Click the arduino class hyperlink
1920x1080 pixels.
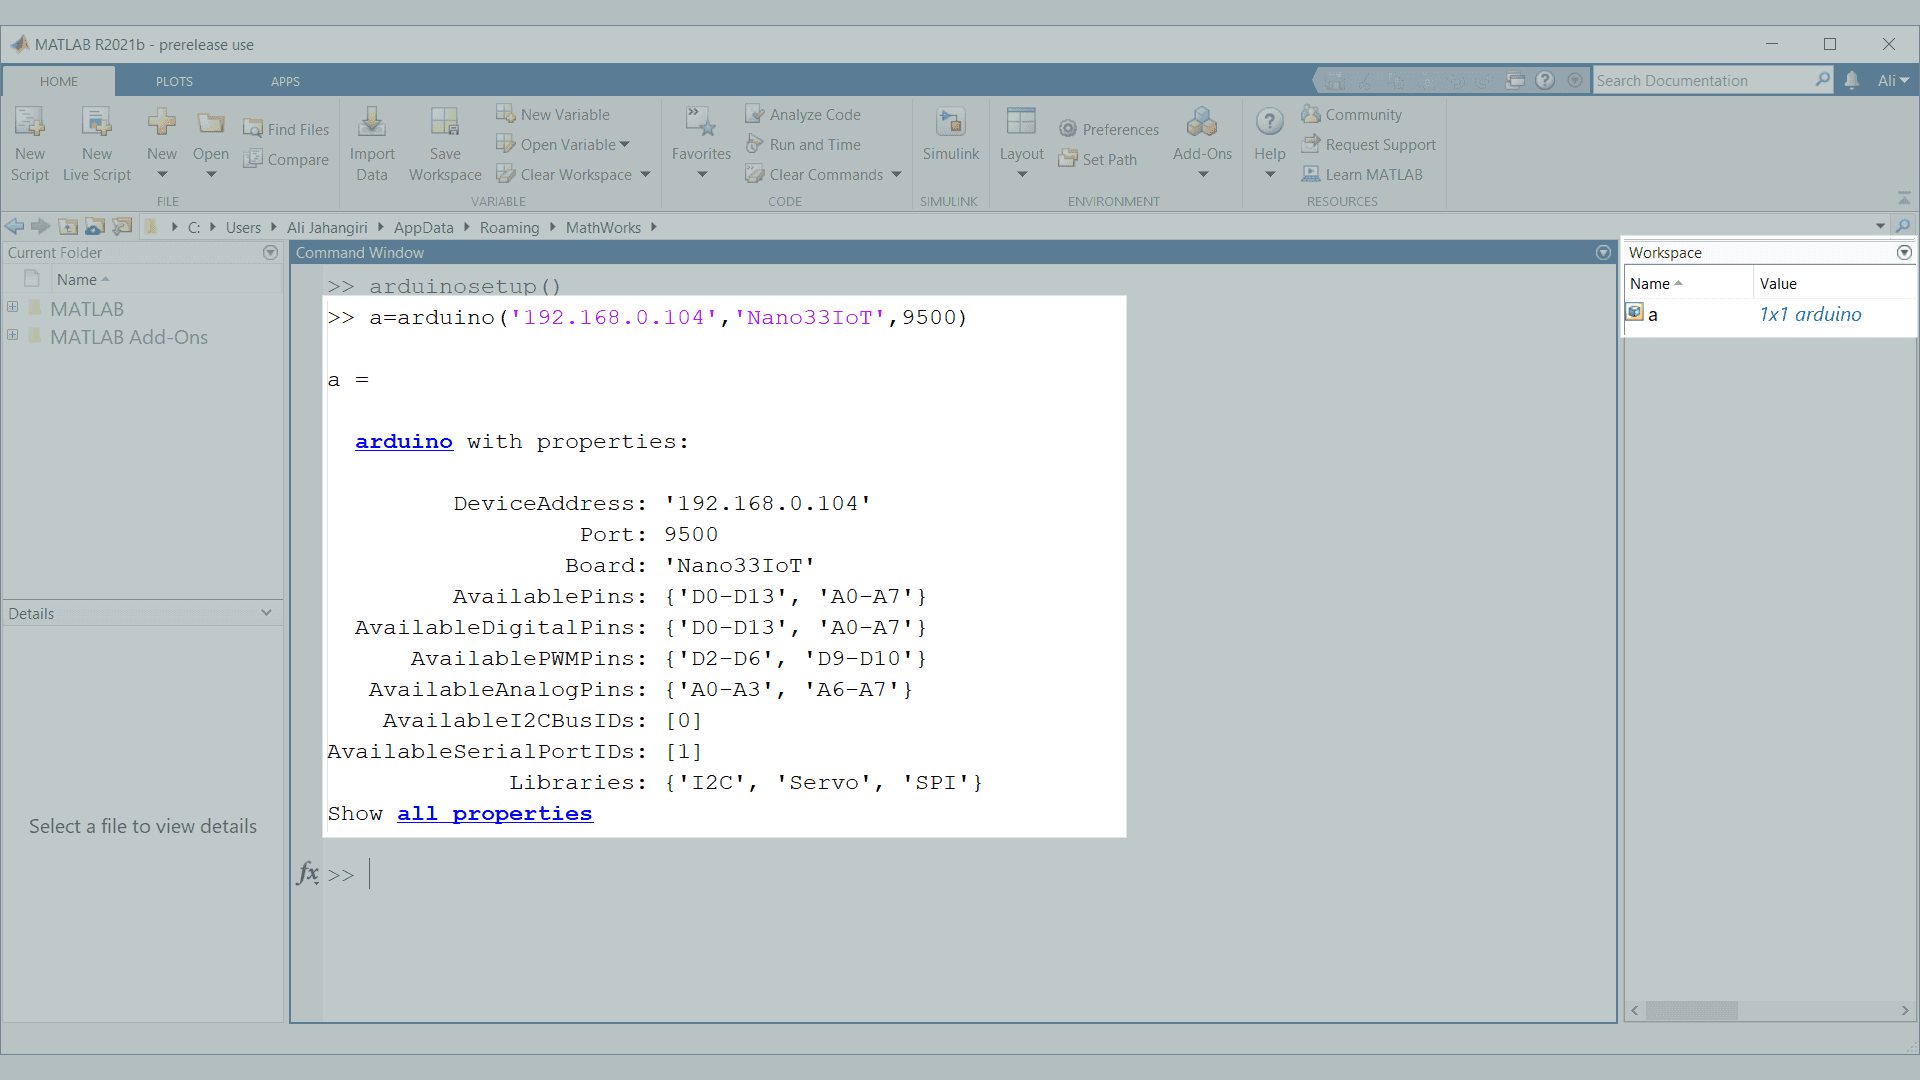point(404,442)
